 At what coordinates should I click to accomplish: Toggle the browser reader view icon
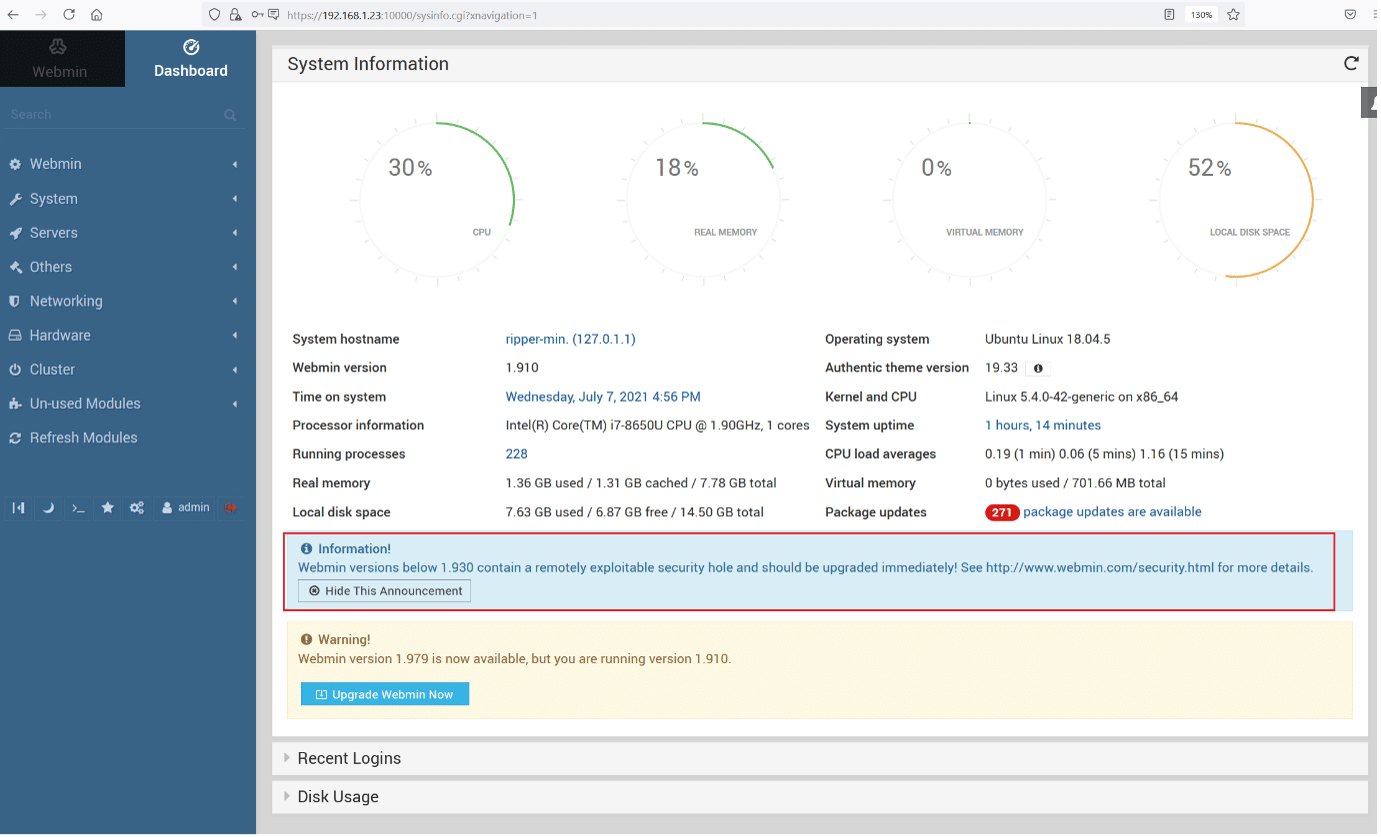[x=1169, y=15]
